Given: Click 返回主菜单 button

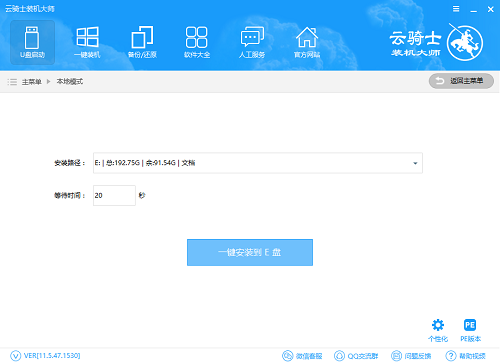Looking at the screenshot, I should (x=461, y=81).
